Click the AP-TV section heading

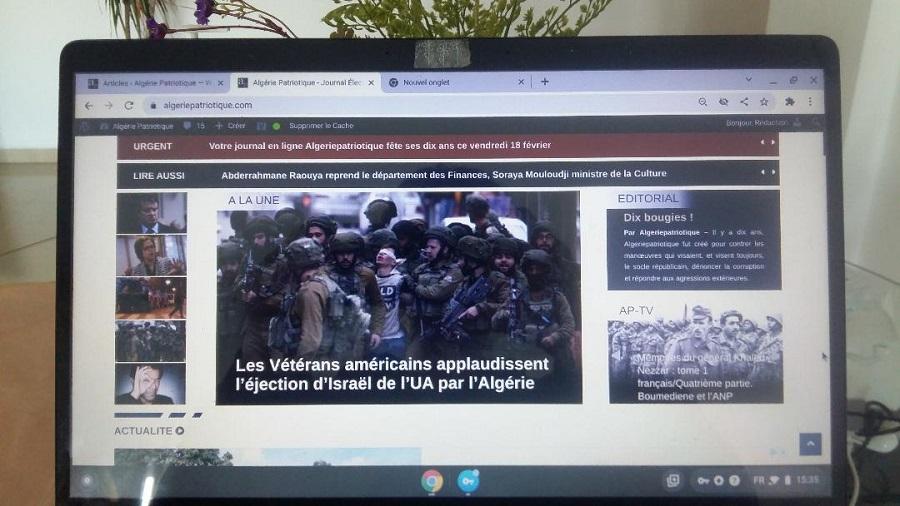[636, 310]
